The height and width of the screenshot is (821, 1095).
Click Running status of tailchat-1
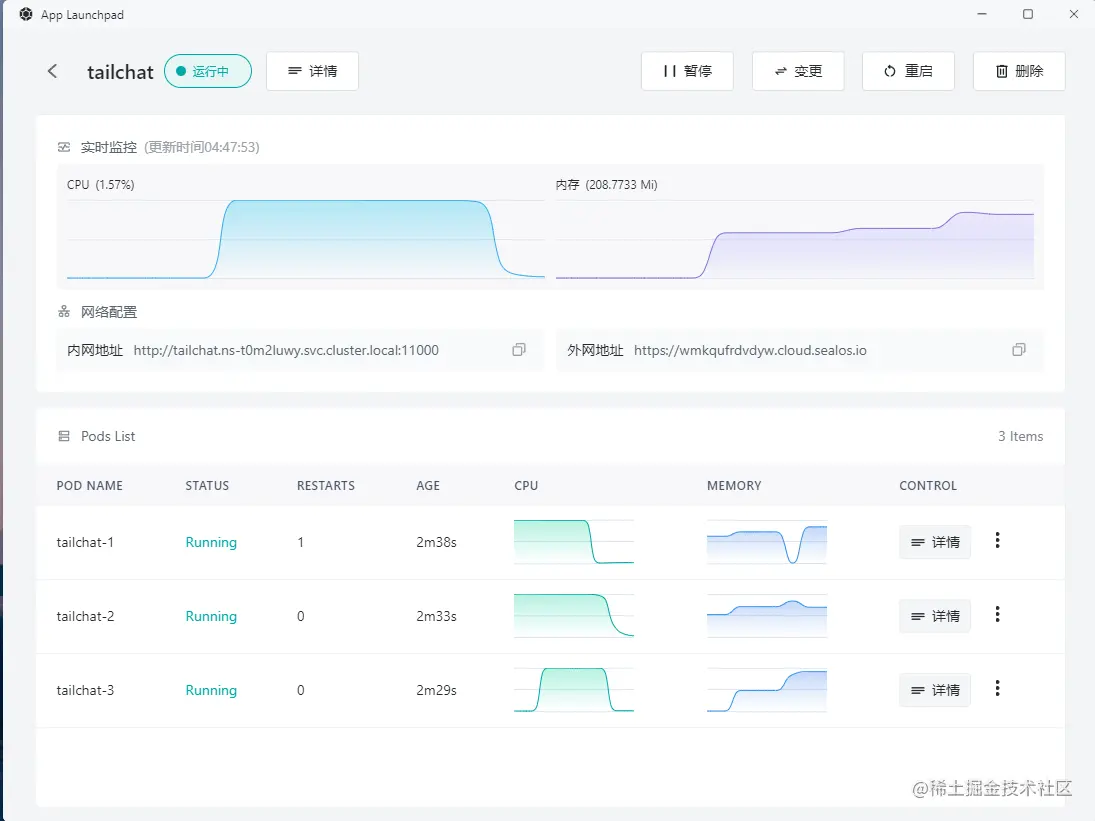click(x=211, y=542)
